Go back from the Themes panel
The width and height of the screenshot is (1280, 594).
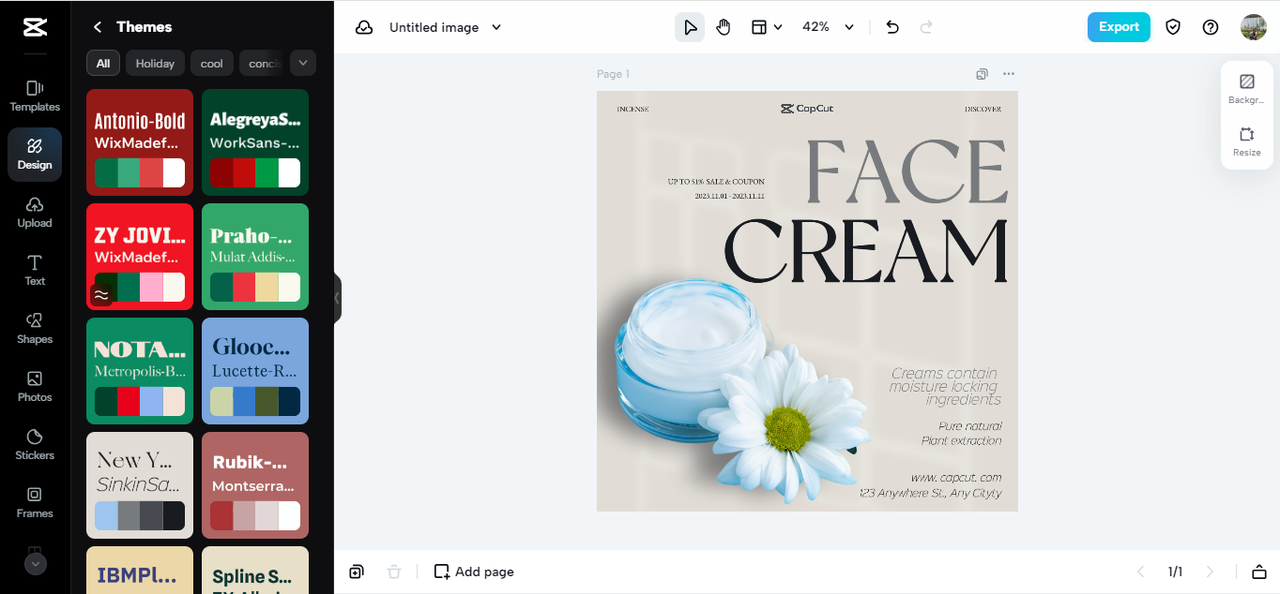coord(97,27)
